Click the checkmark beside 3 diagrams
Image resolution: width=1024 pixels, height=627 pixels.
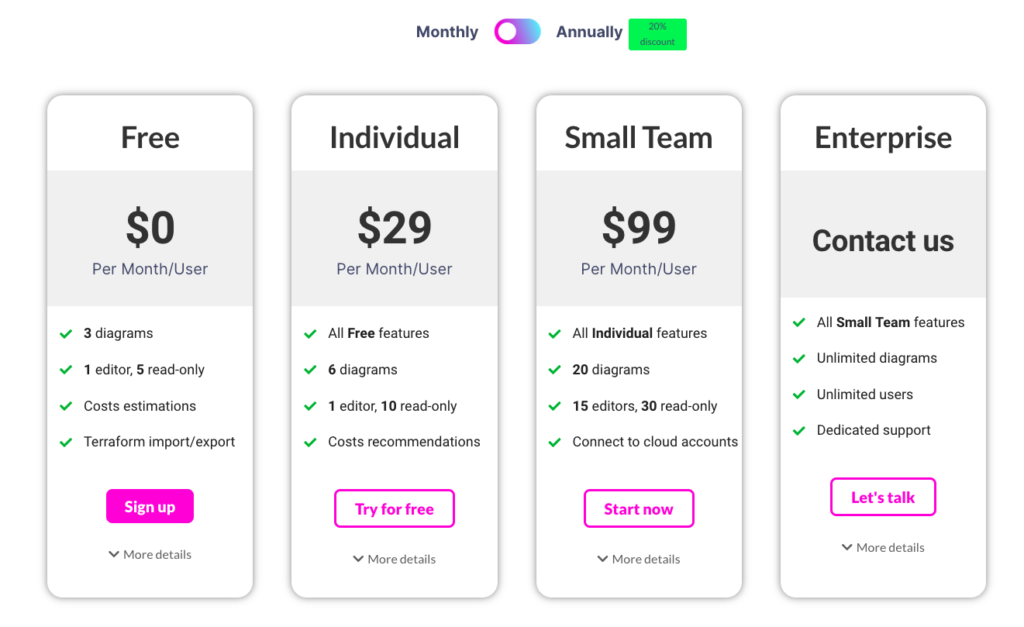(66, 334)
